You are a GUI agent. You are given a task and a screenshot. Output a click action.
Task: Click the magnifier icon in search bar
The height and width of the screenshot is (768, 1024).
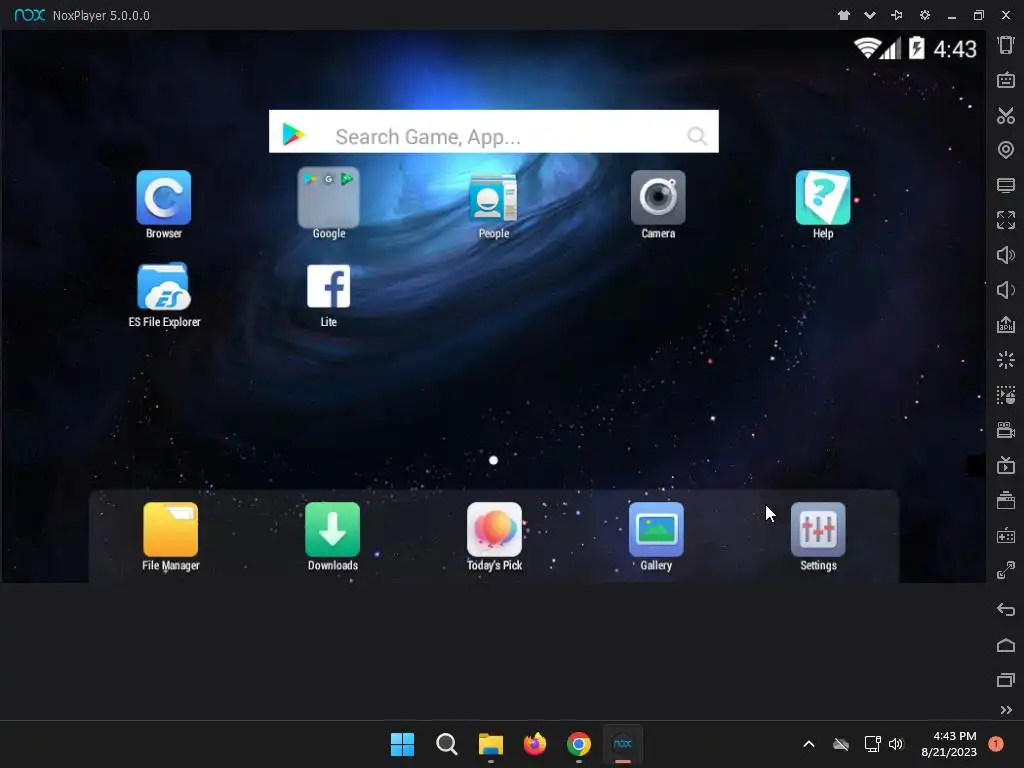click(x=697, y=136)
